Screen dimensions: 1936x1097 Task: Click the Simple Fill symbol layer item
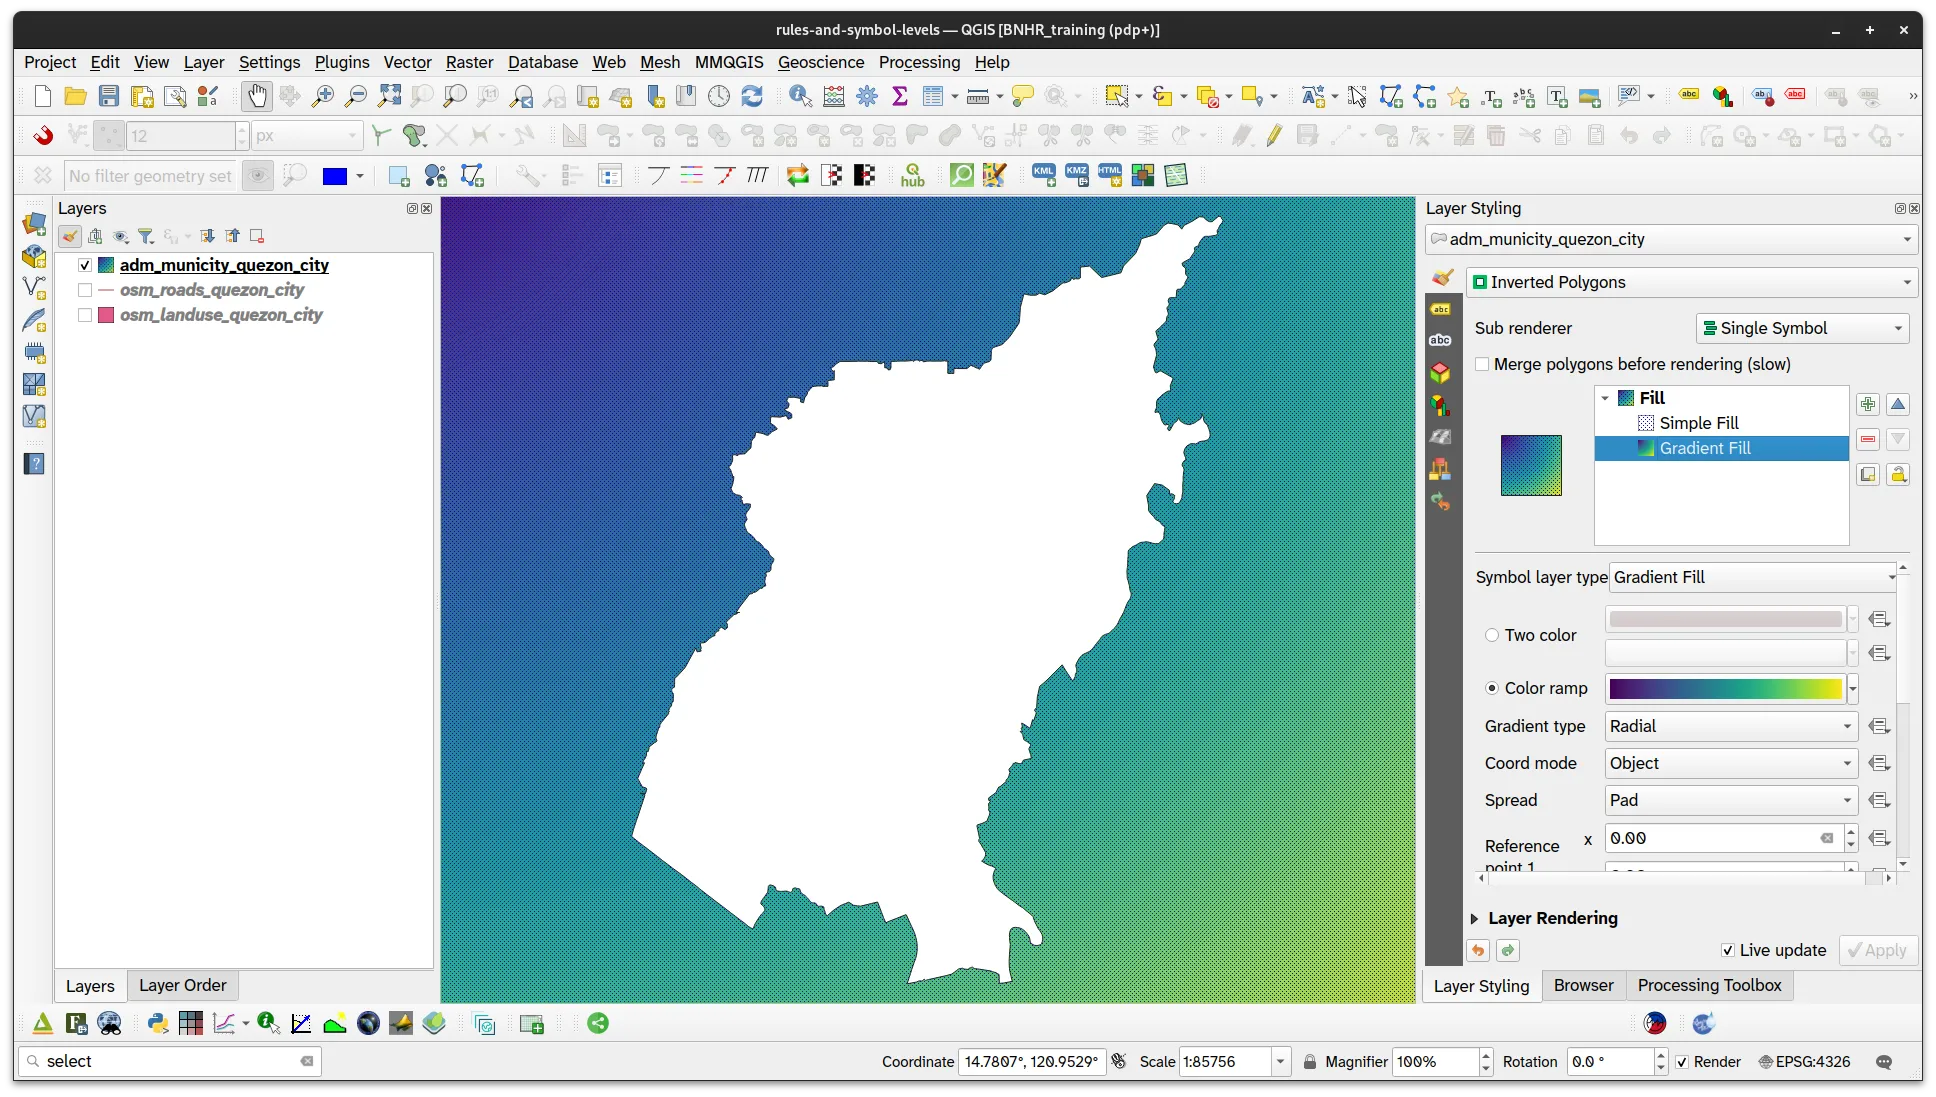pos(1698,423)
